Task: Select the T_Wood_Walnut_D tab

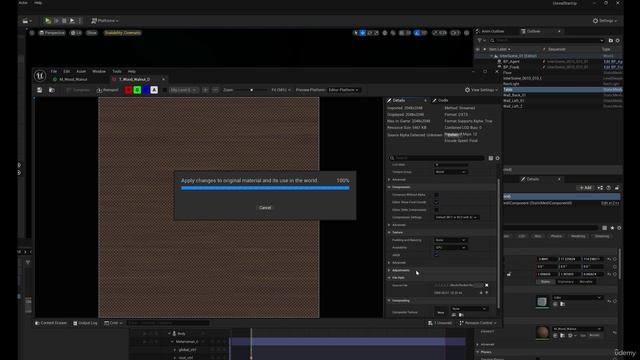Action: coord(134,79)
